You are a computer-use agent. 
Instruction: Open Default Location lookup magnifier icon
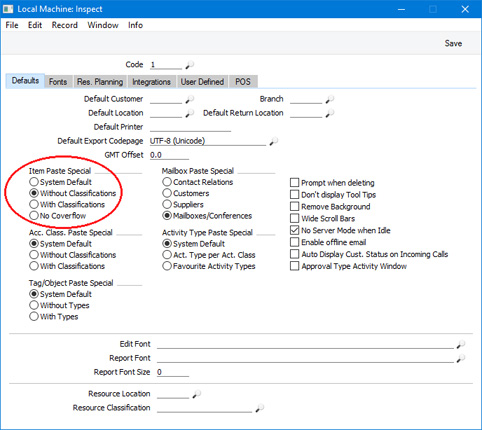coord(190,113)
